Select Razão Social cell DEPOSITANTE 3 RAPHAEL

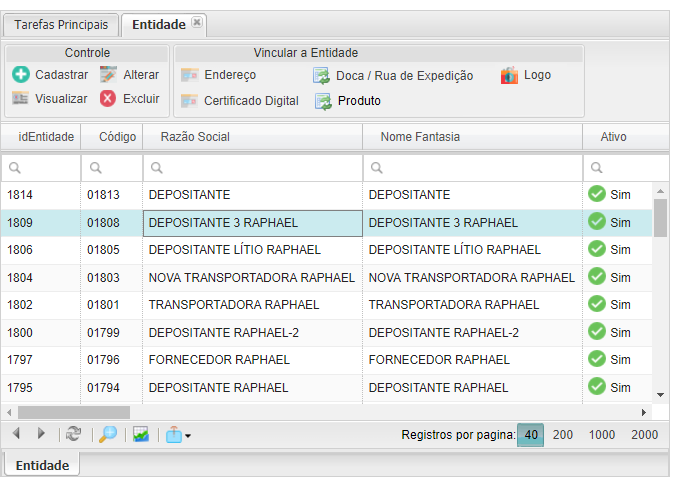point(253,223)
